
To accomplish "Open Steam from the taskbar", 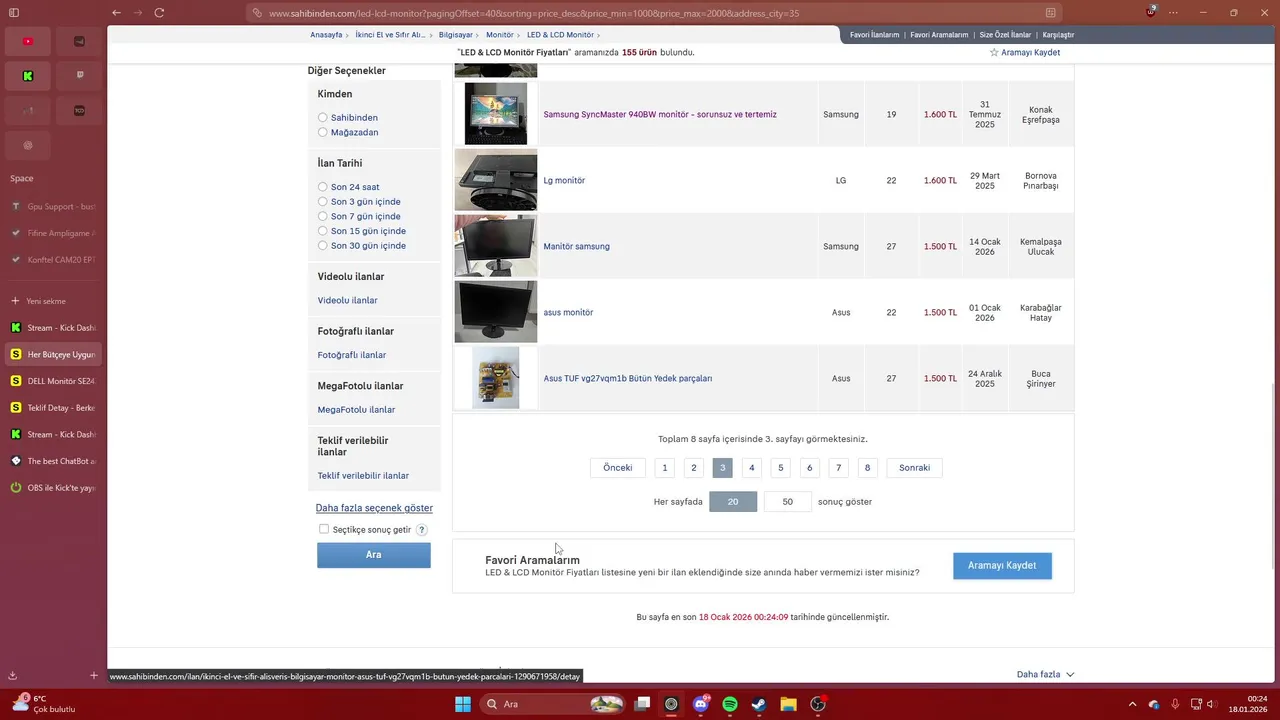I will pos(759,704).
